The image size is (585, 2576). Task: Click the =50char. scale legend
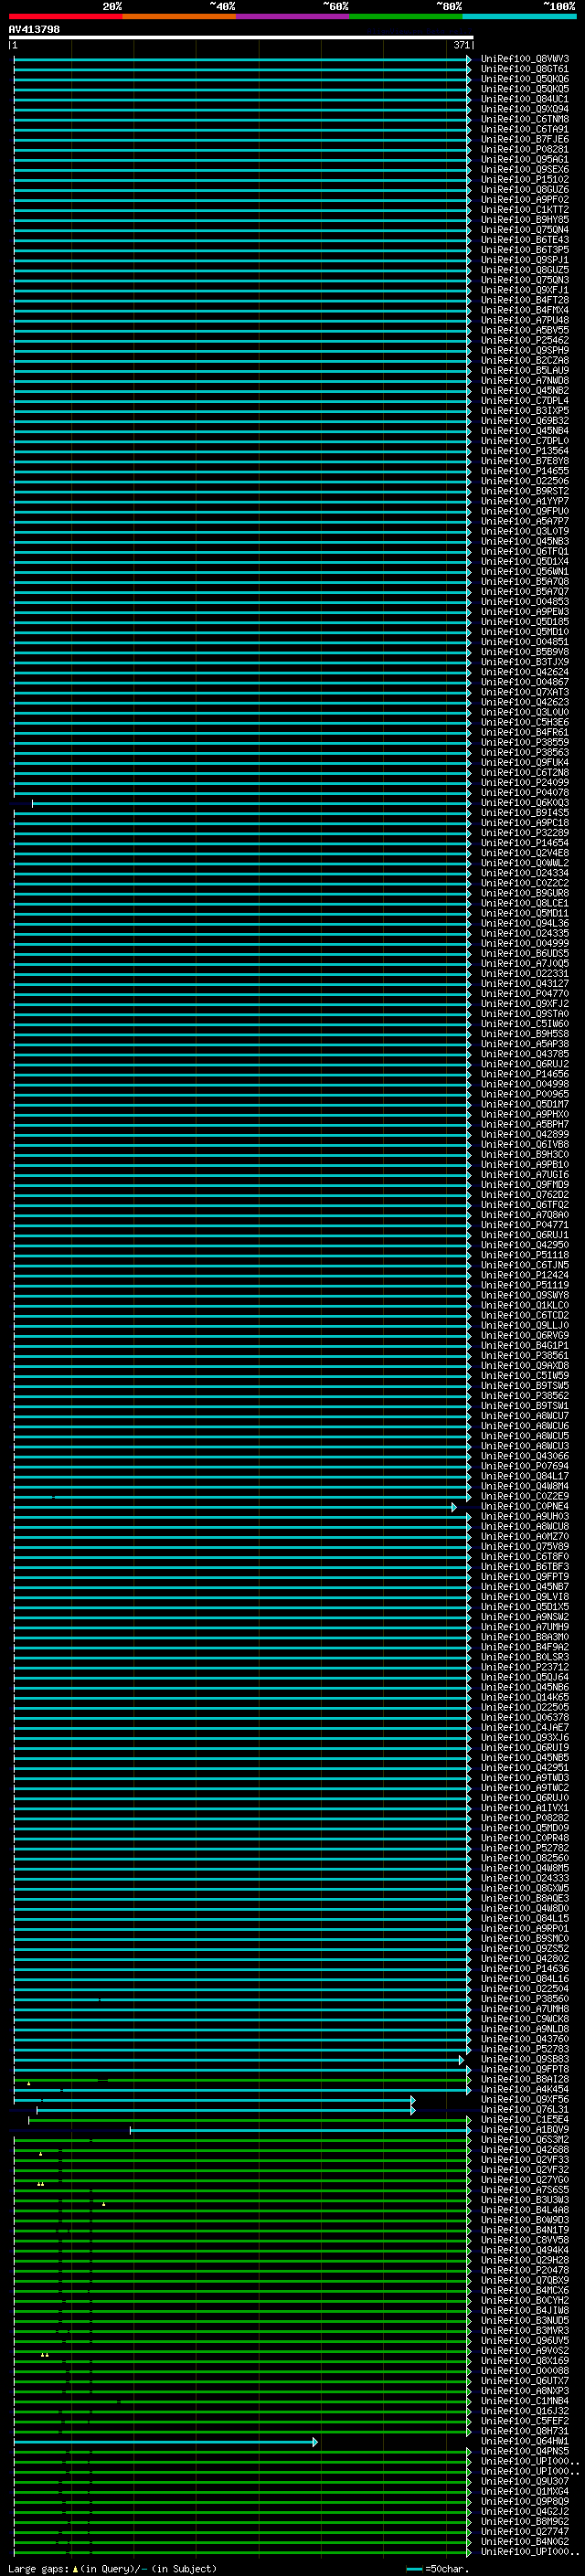438,2568
